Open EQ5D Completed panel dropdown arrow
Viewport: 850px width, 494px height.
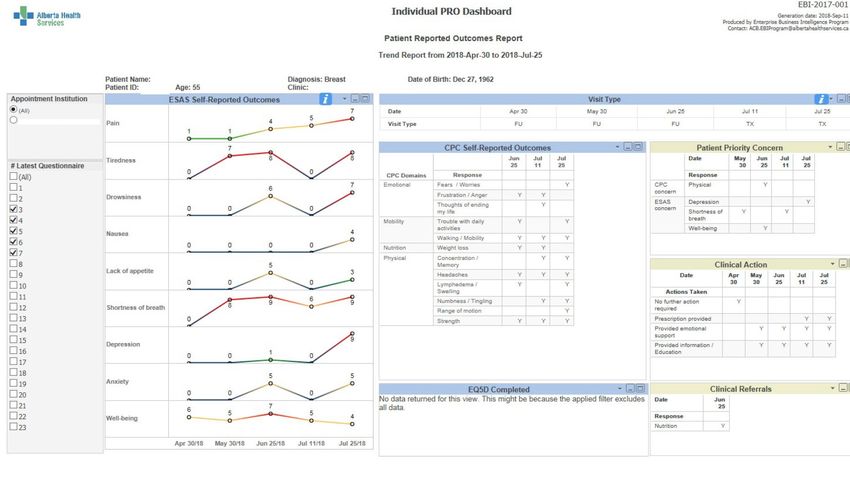[620, 388]
